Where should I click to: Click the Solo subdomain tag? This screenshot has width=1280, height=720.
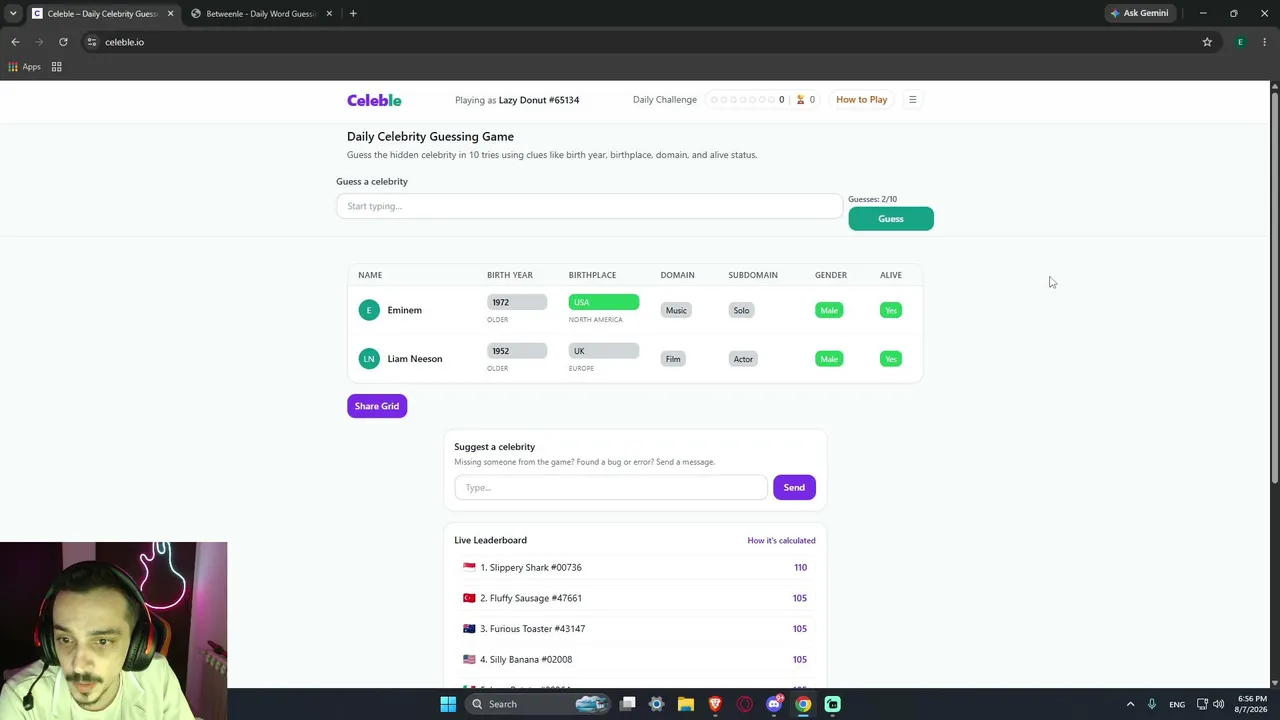(x=741, y=310)
